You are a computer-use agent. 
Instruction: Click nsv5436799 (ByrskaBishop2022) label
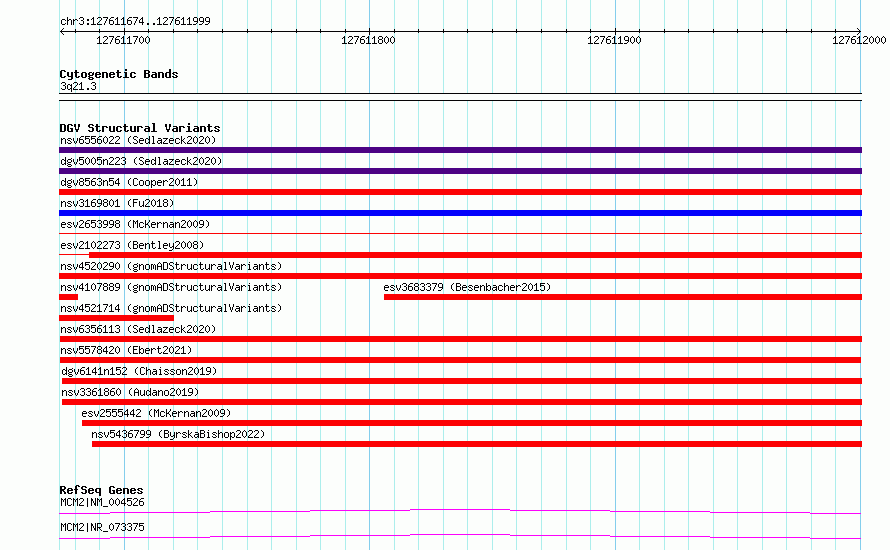178,434
